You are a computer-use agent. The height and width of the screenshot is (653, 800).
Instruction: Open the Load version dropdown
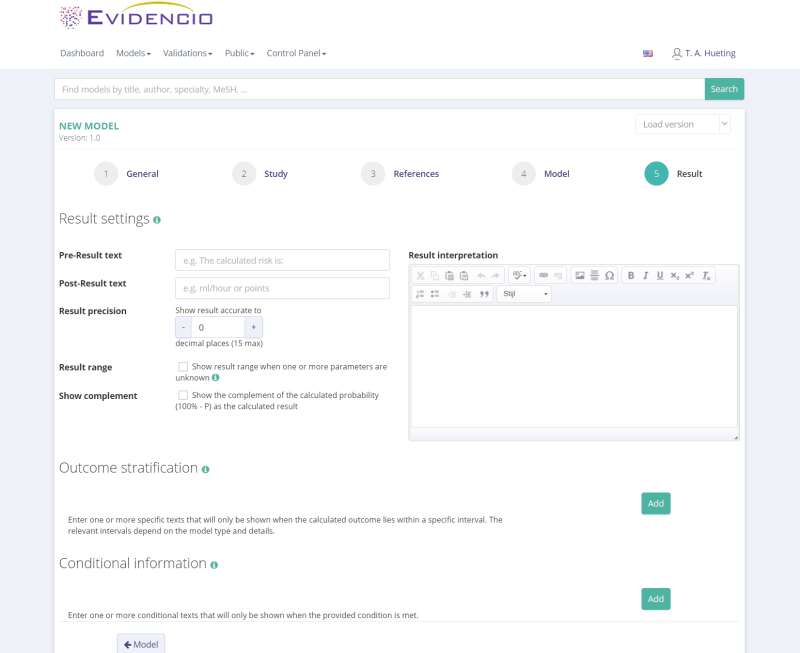682,124
